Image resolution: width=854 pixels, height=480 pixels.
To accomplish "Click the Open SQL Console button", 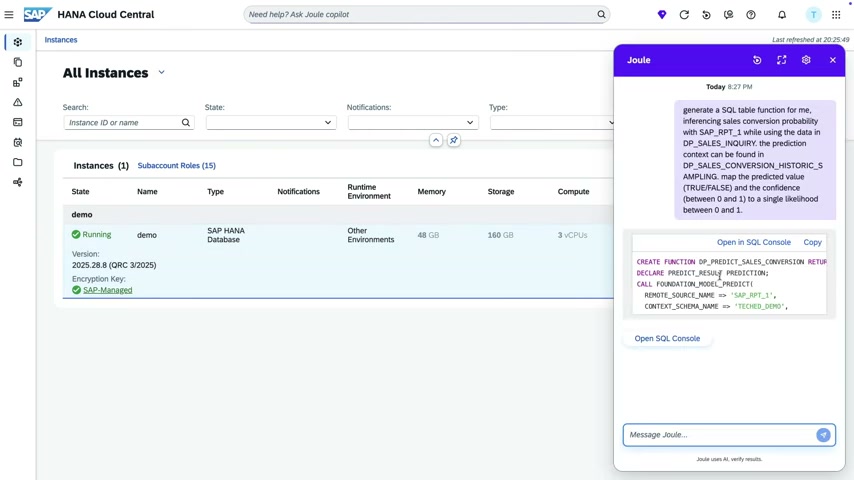I will coord(667,338).
